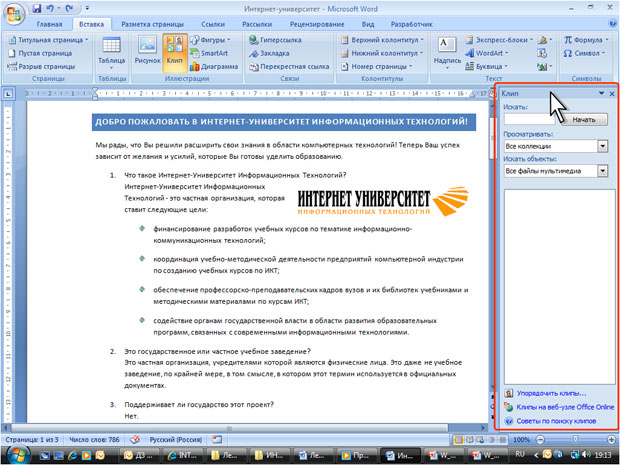620x465 pixels.
Task: Switch to Draft view
Action: 502,439
